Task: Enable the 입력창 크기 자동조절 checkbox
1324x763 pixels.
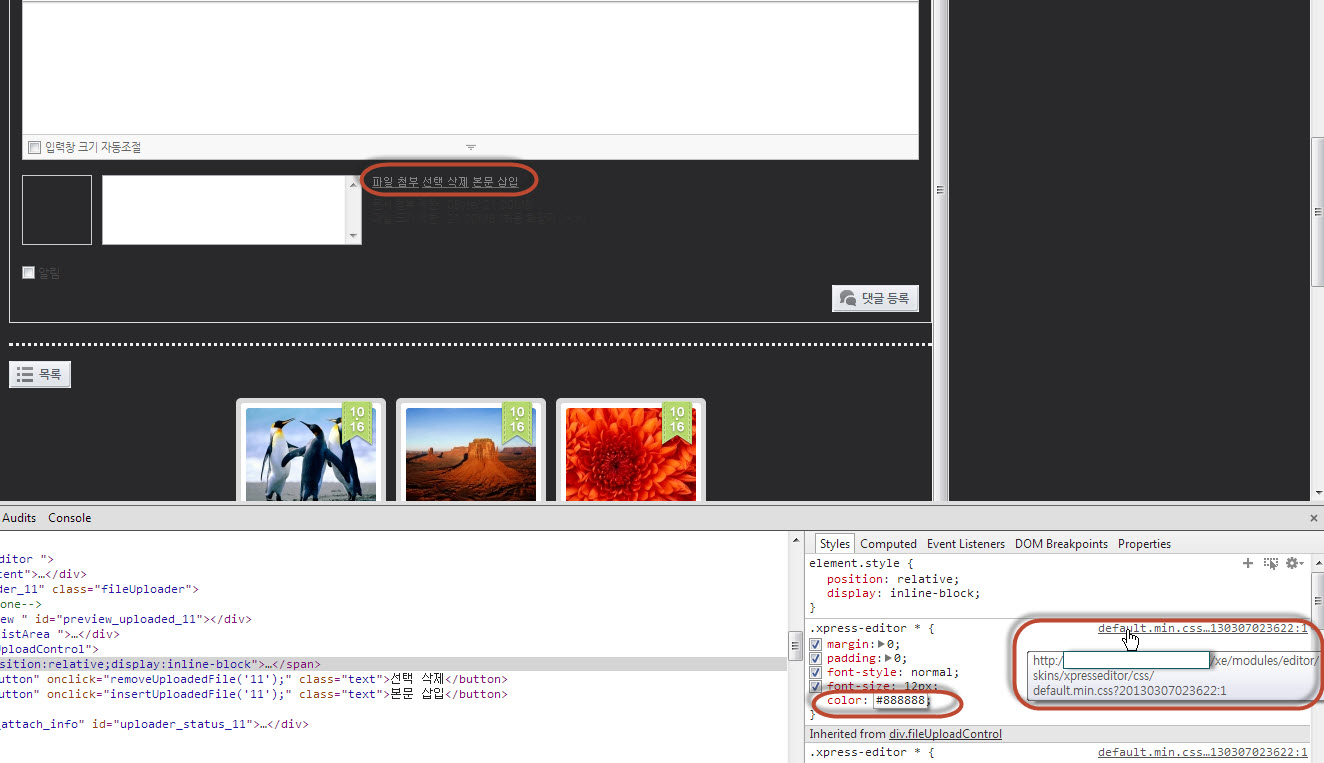Action: [35, 148]
